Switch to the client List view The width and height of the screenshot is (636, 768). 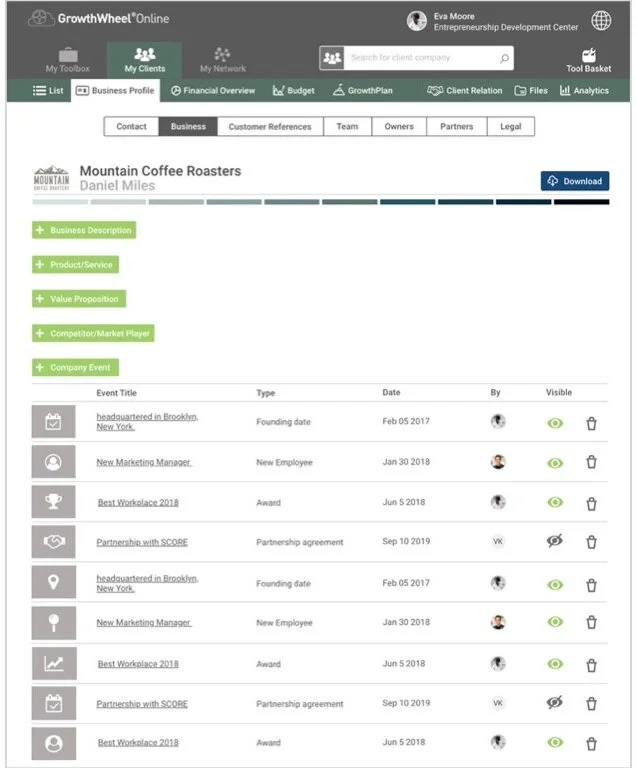point(48,91)
